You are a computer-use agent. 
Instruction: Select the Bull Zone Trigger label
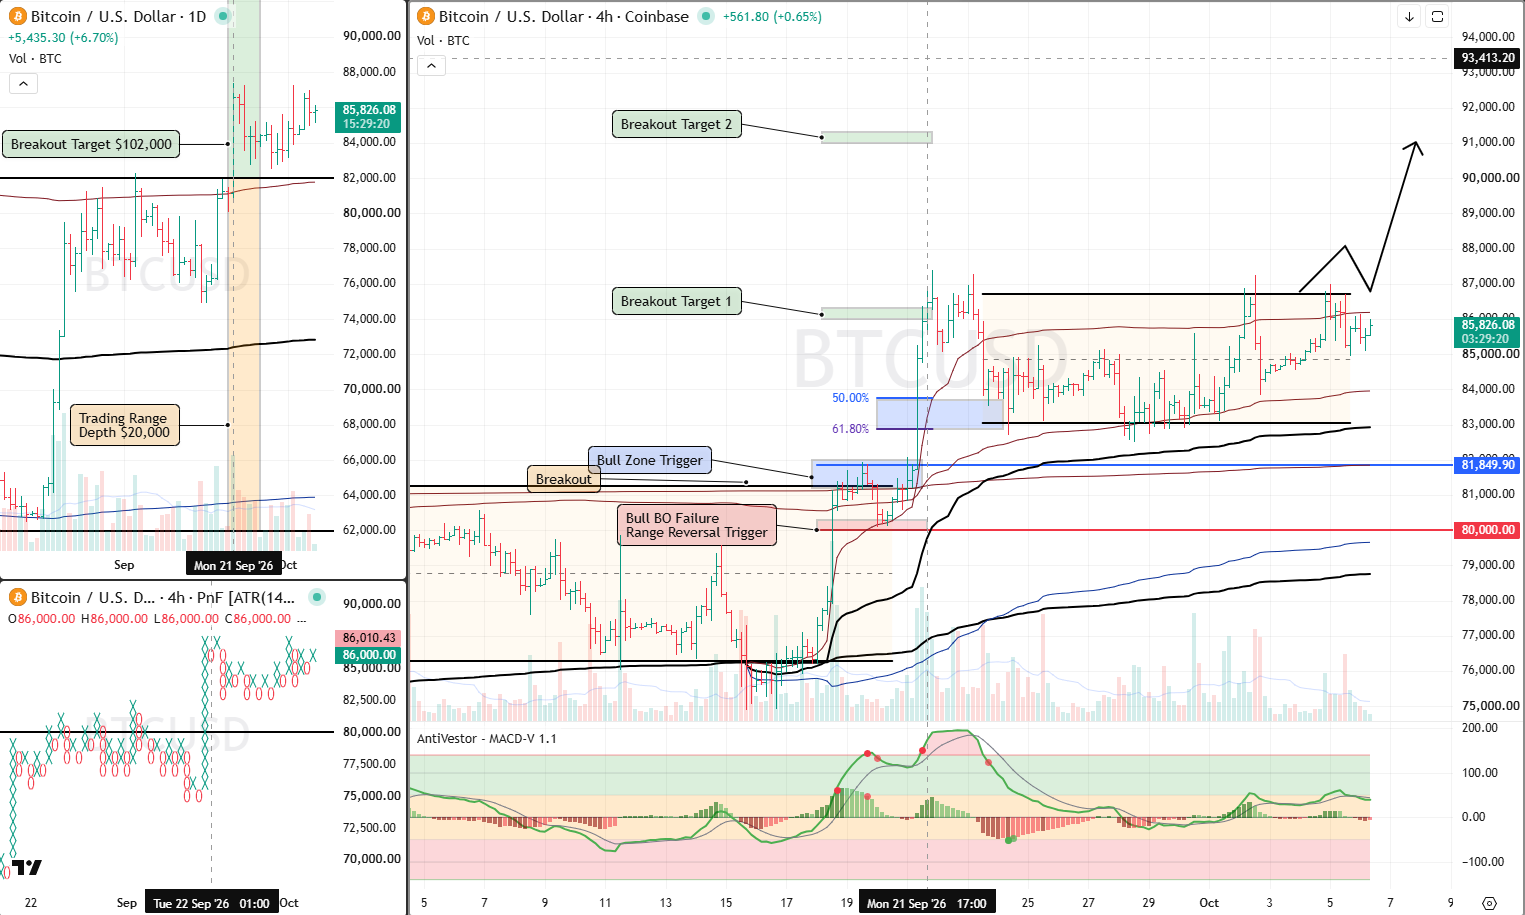point(650,460)
